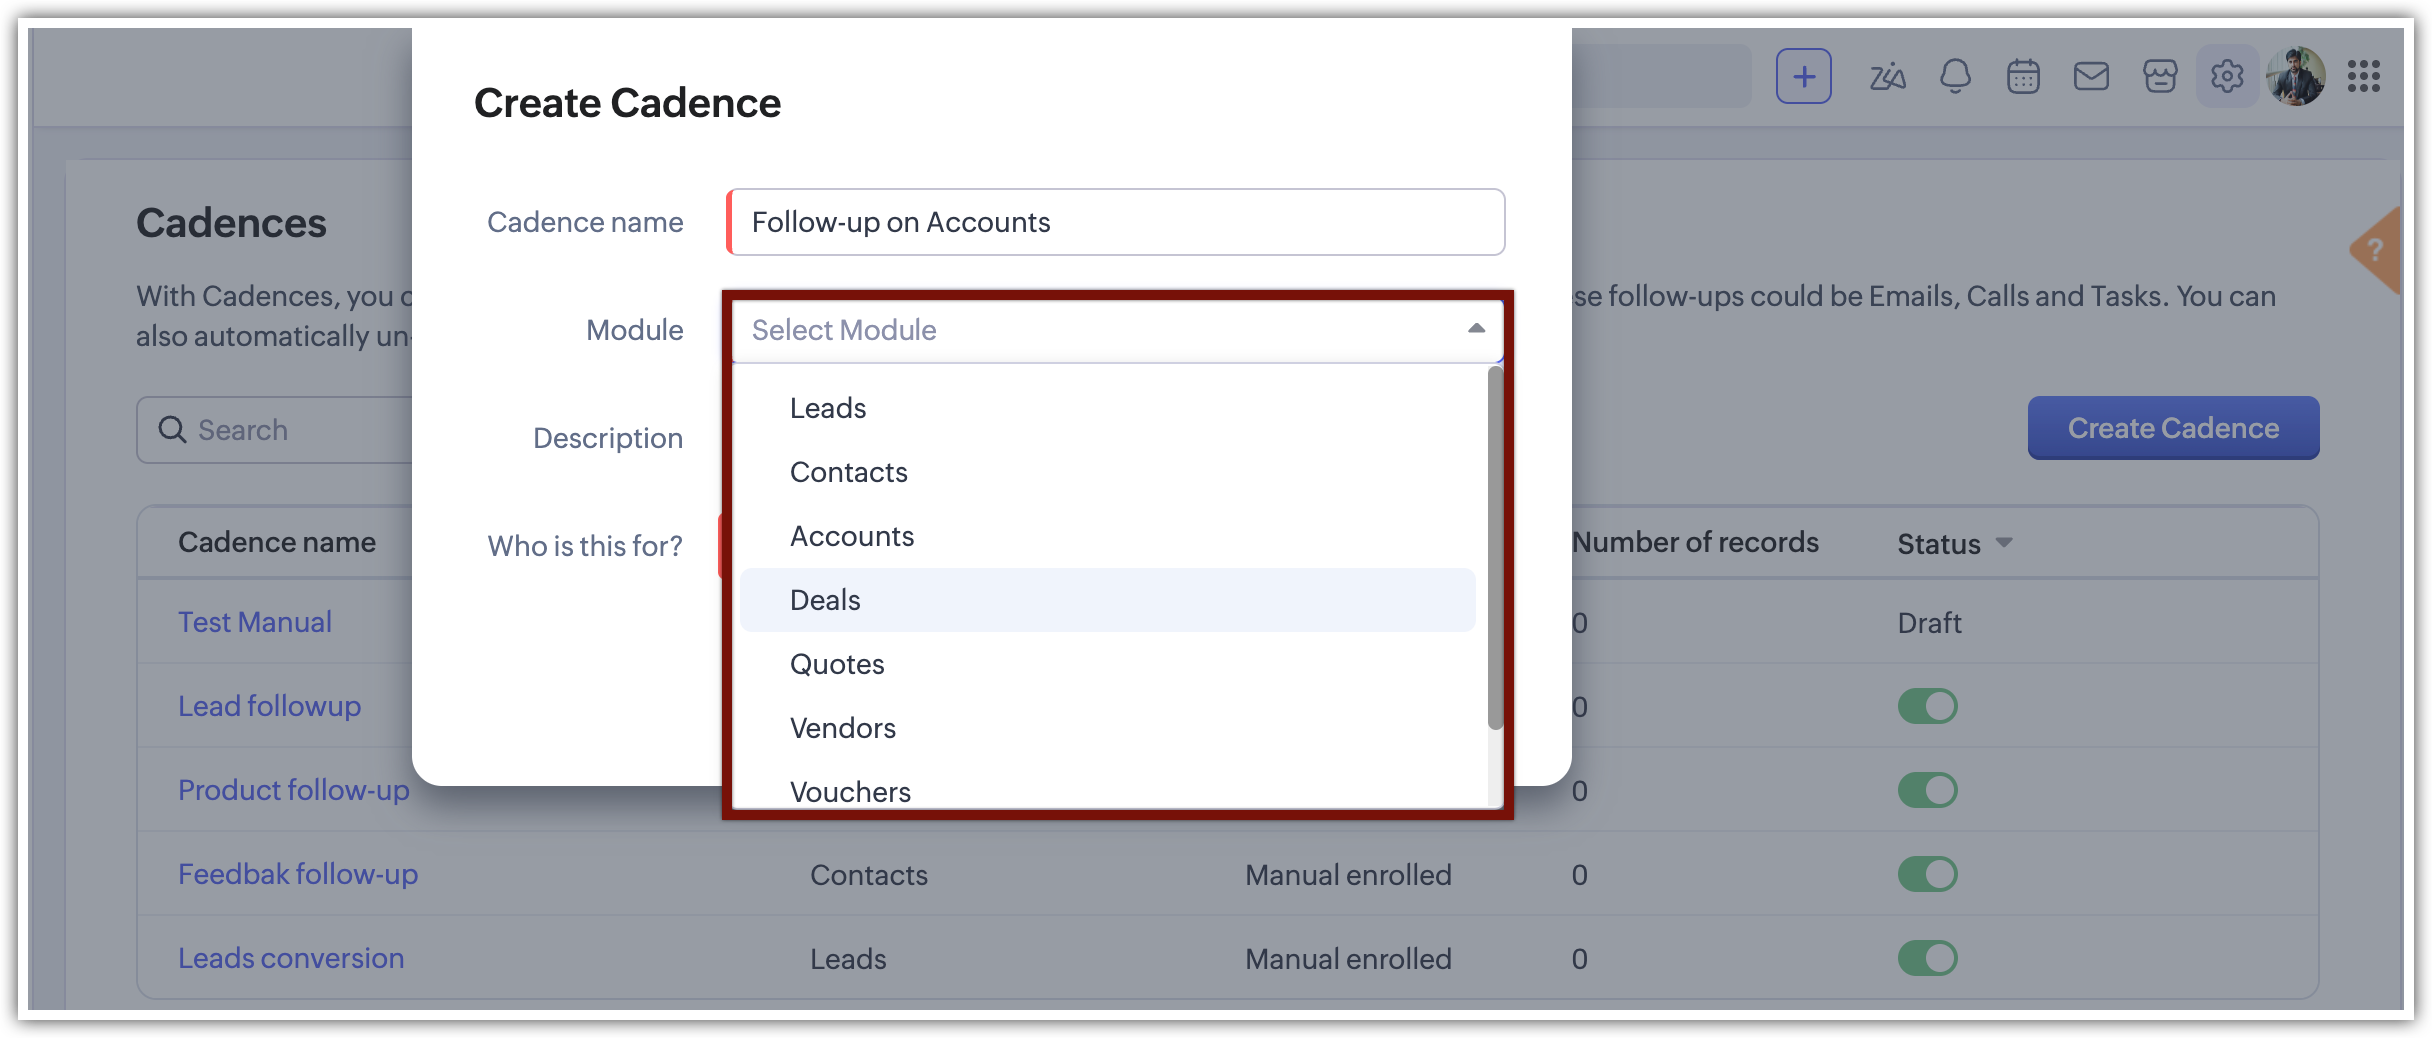Disable the Product follow-up cadence toggle
Image resolution: width=2432 pixels, height=1038 pixels.
point(1927,790)
